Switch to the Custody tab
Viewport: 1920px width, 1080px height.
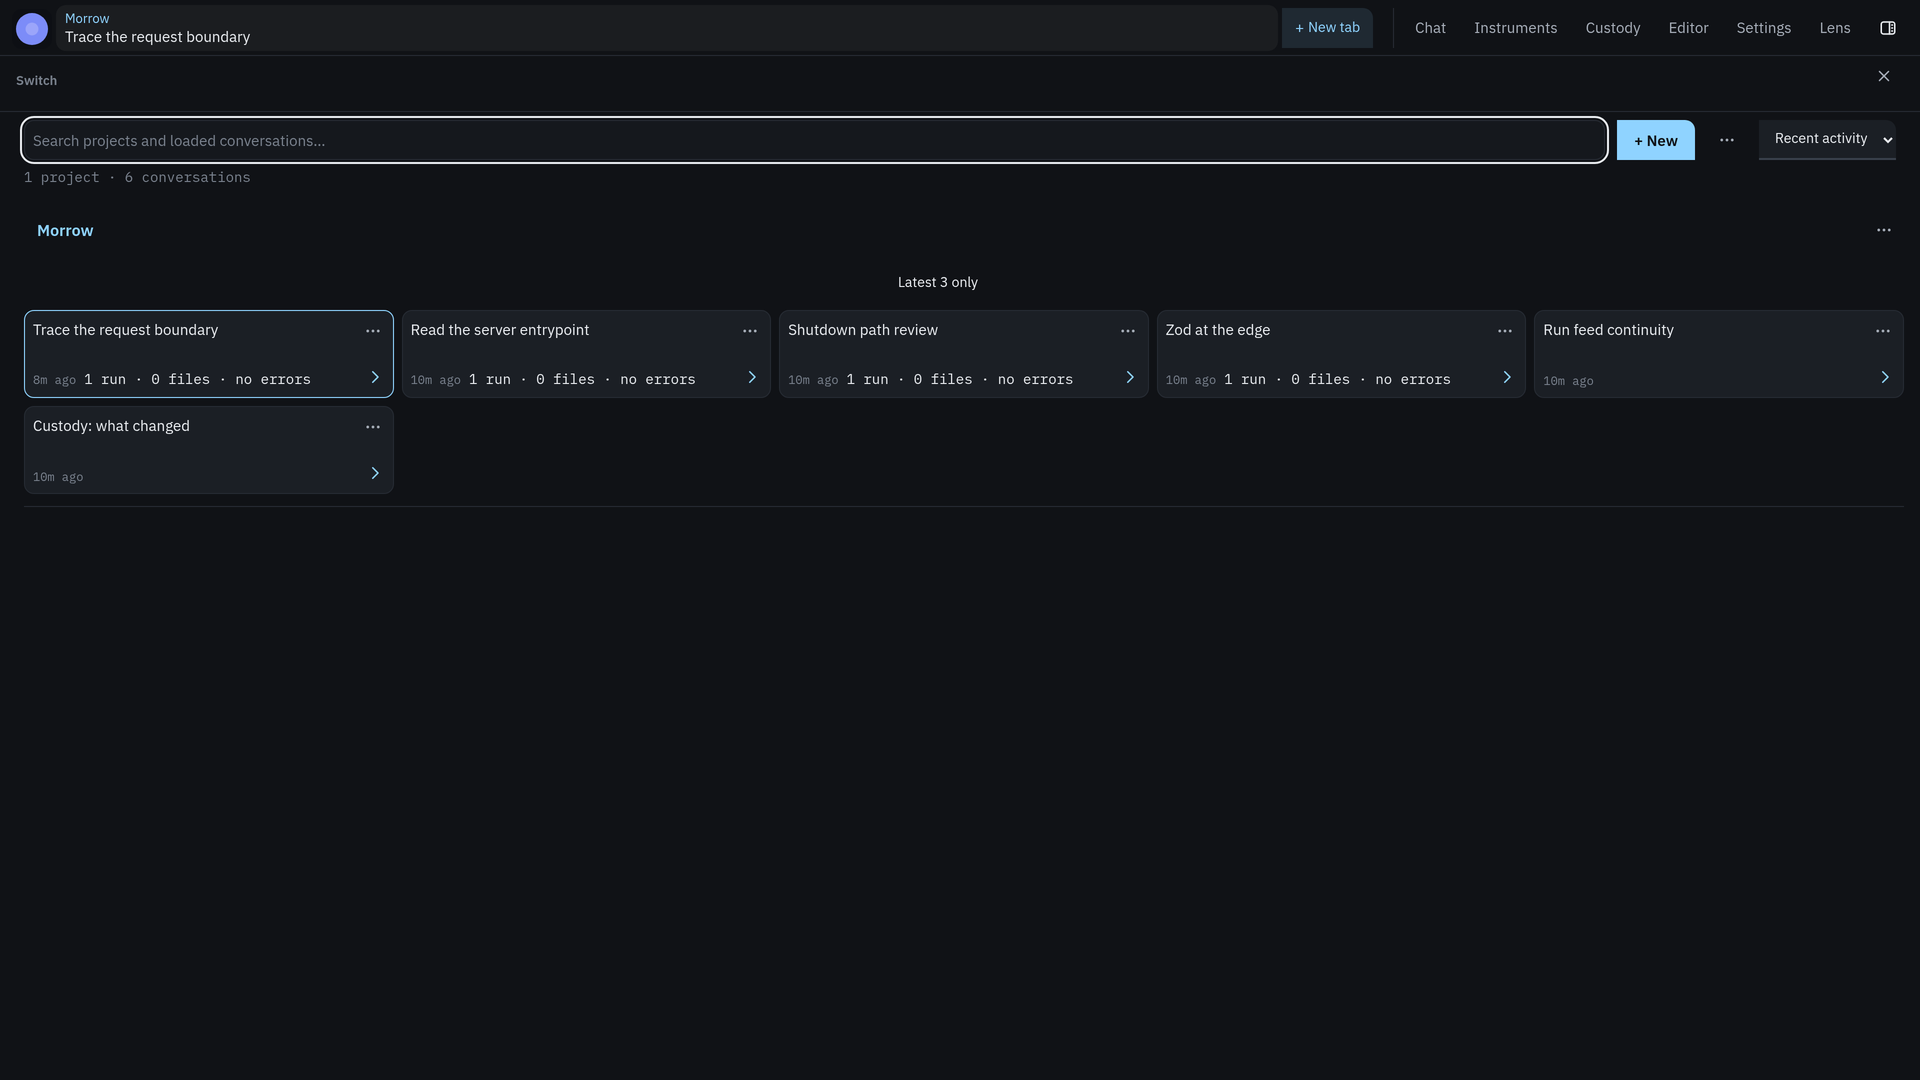click(x=1613, y=28)
